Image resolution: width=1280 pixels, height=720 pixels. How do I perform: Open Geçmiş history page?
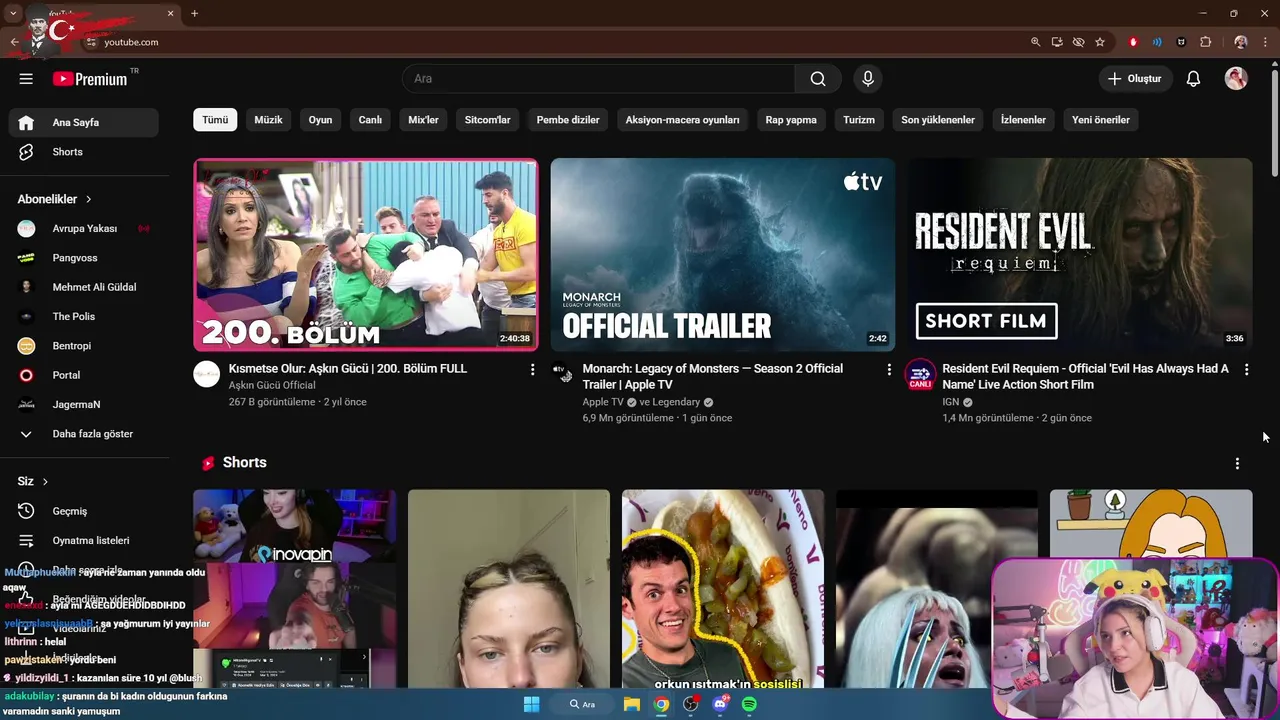pyautogui.click(x=84, y=511)
